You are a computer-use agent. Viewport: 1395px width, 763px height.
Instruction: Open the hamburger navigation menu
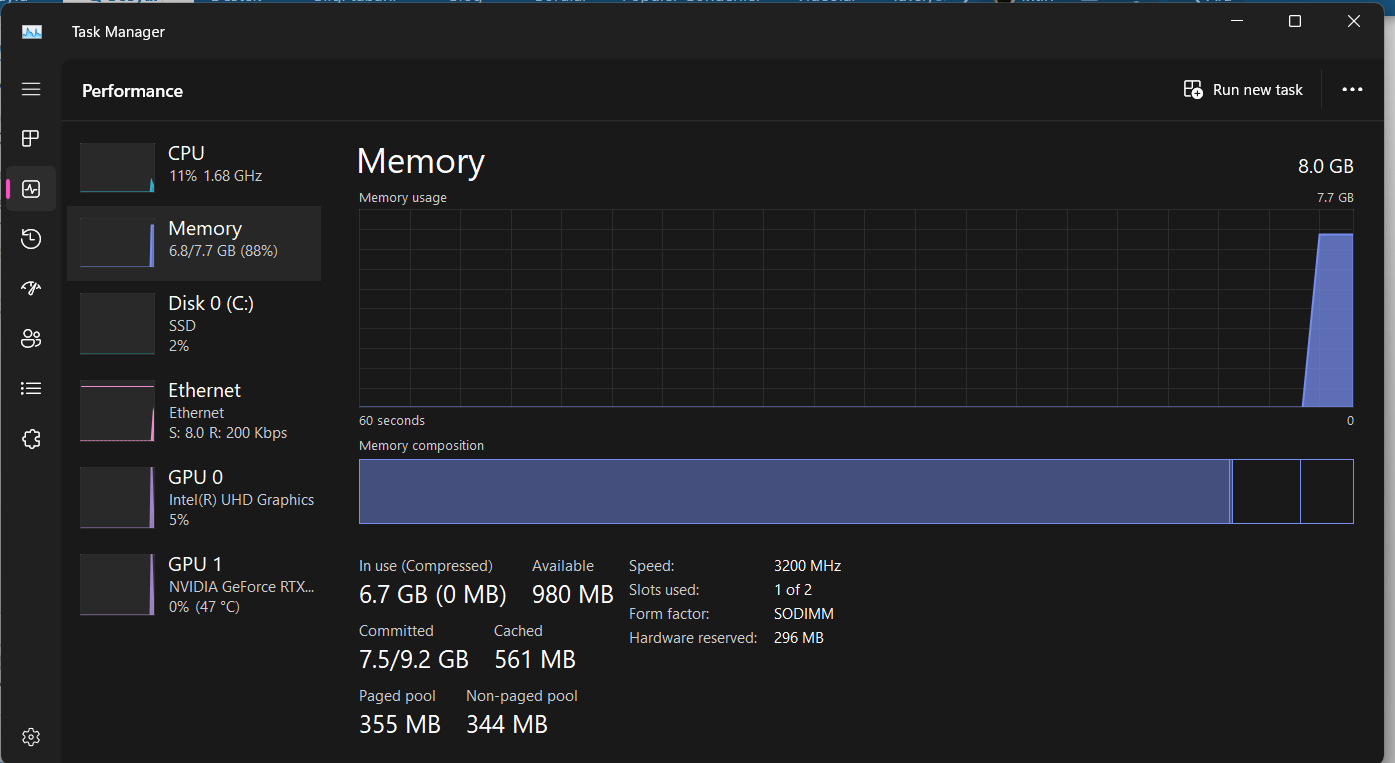pyautogui.click(x=31, y=90)
